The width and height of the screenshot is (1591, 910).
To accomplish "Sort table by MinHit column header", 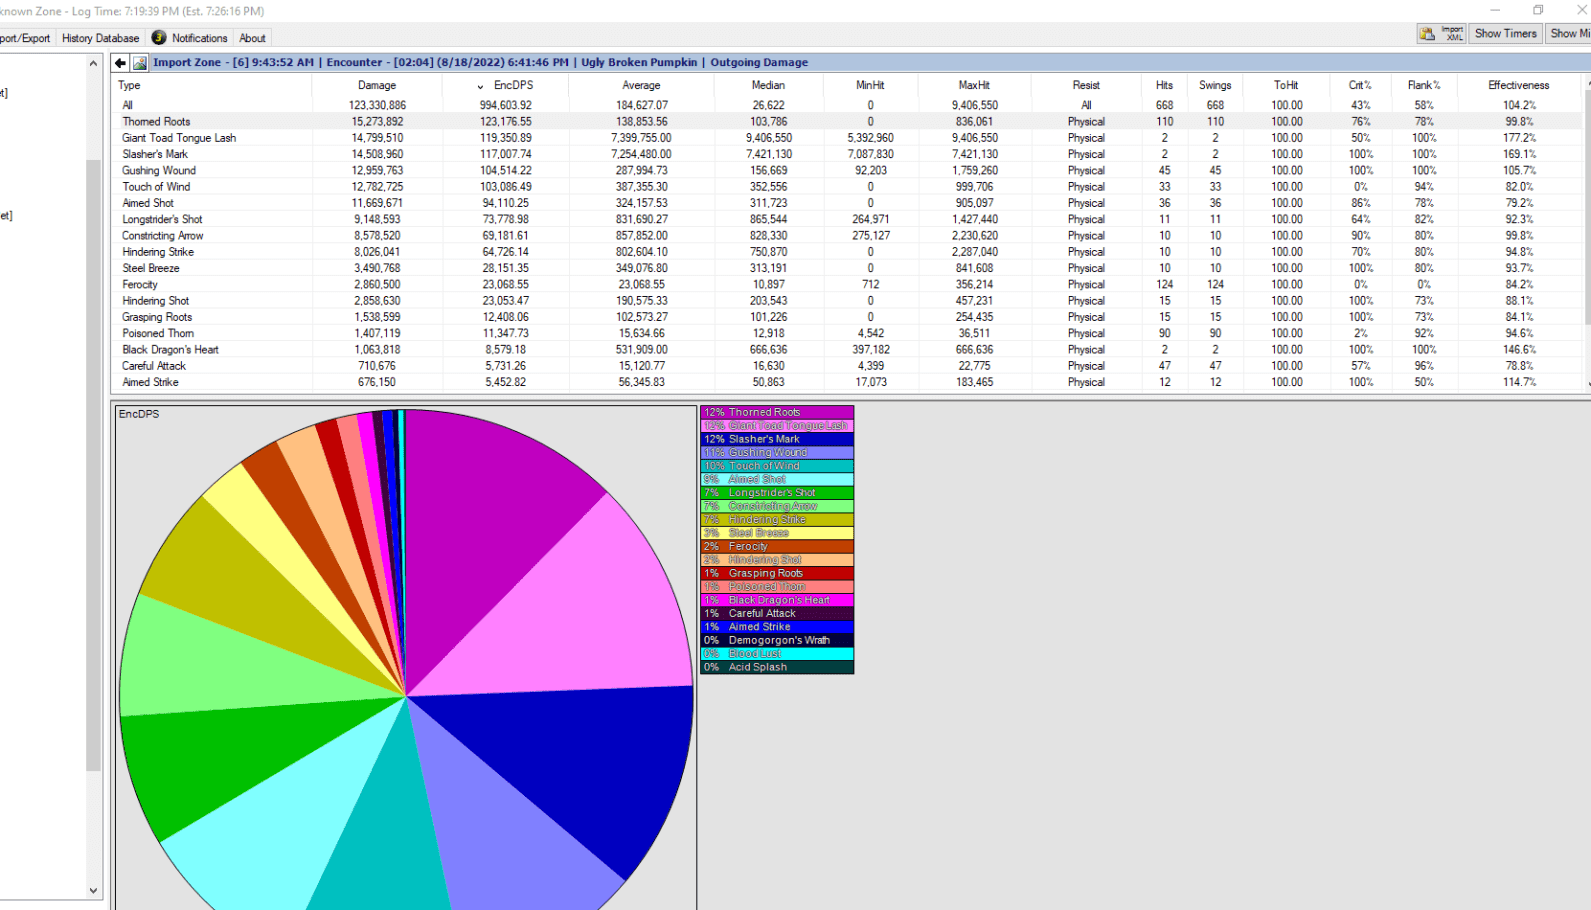I will point(870,86).
